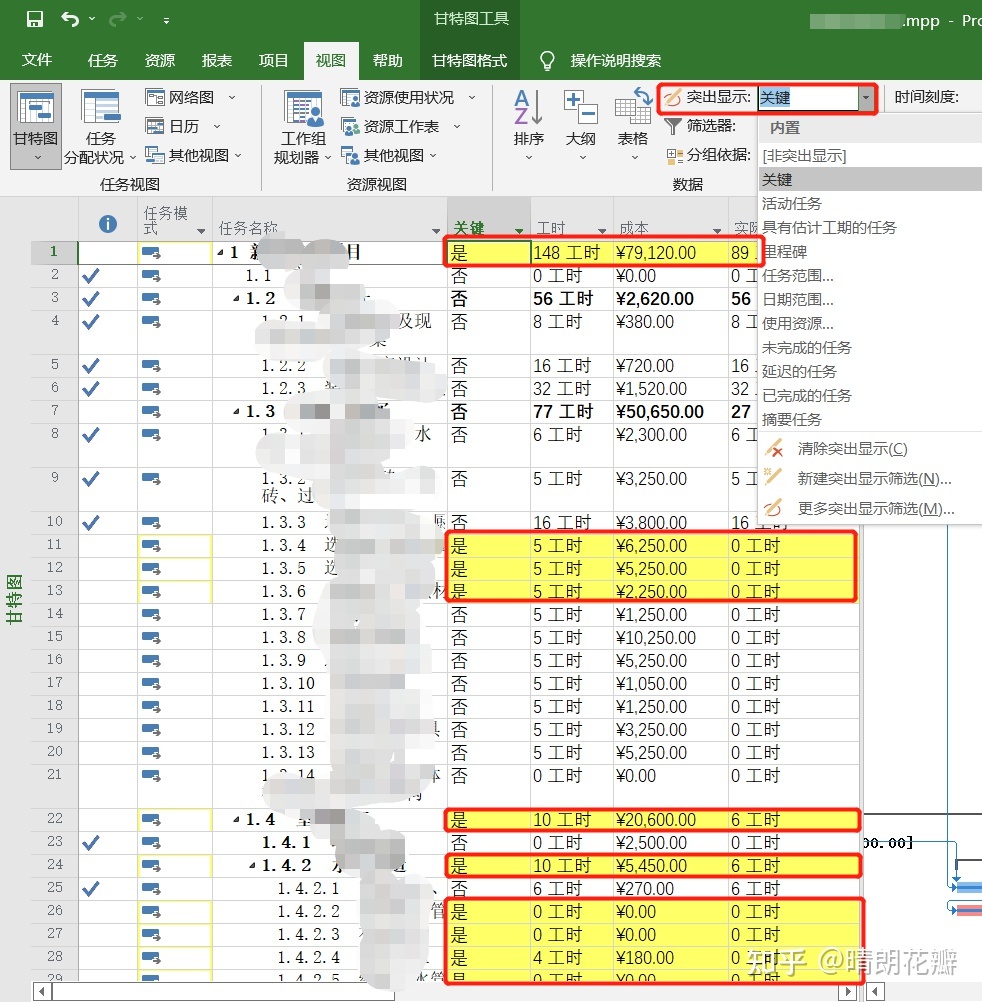Open Other Views under task views

coord(193,155)
